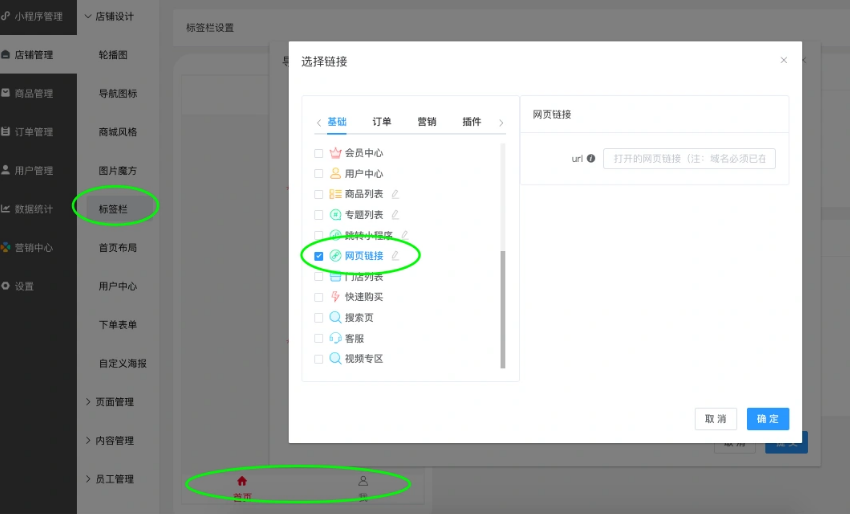Click the edit pencil next to 网页链接
850x514 pixels.
click(x=395, y=255)
